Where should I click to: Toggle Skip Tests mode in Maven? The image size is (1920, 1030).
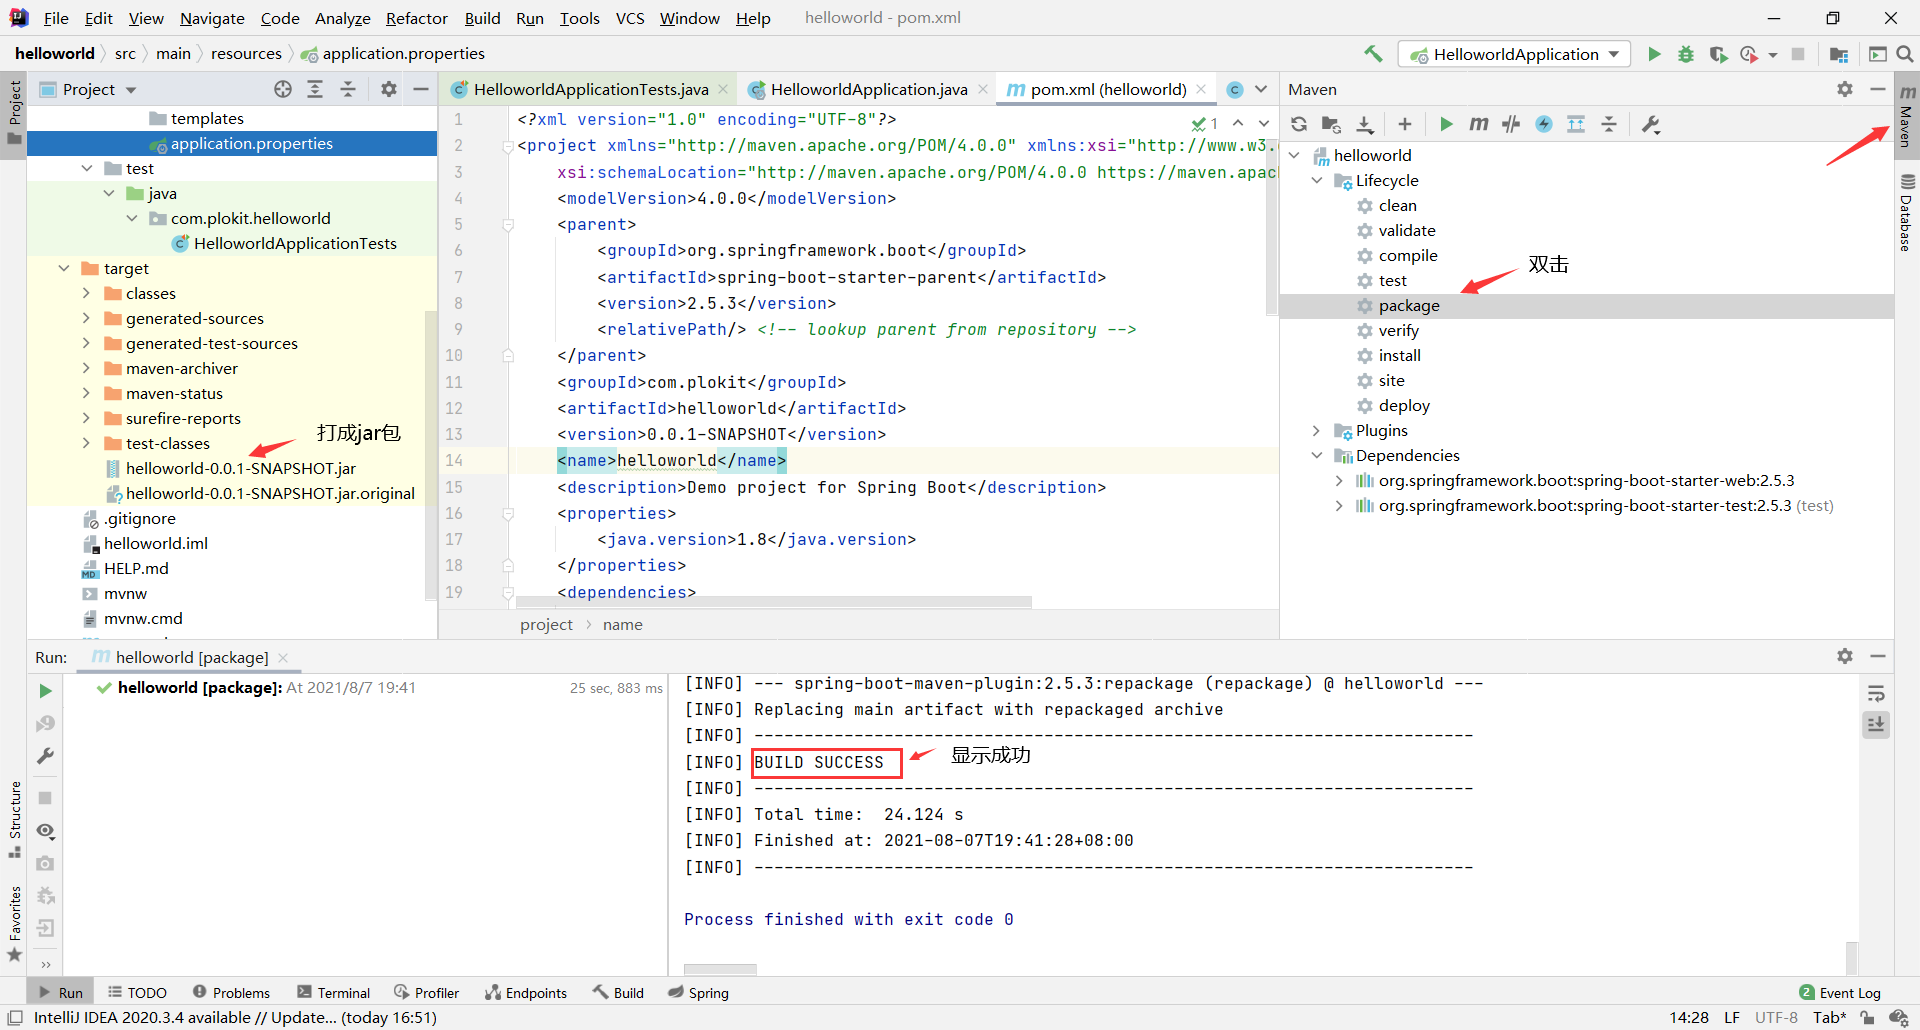[1544, 124]
